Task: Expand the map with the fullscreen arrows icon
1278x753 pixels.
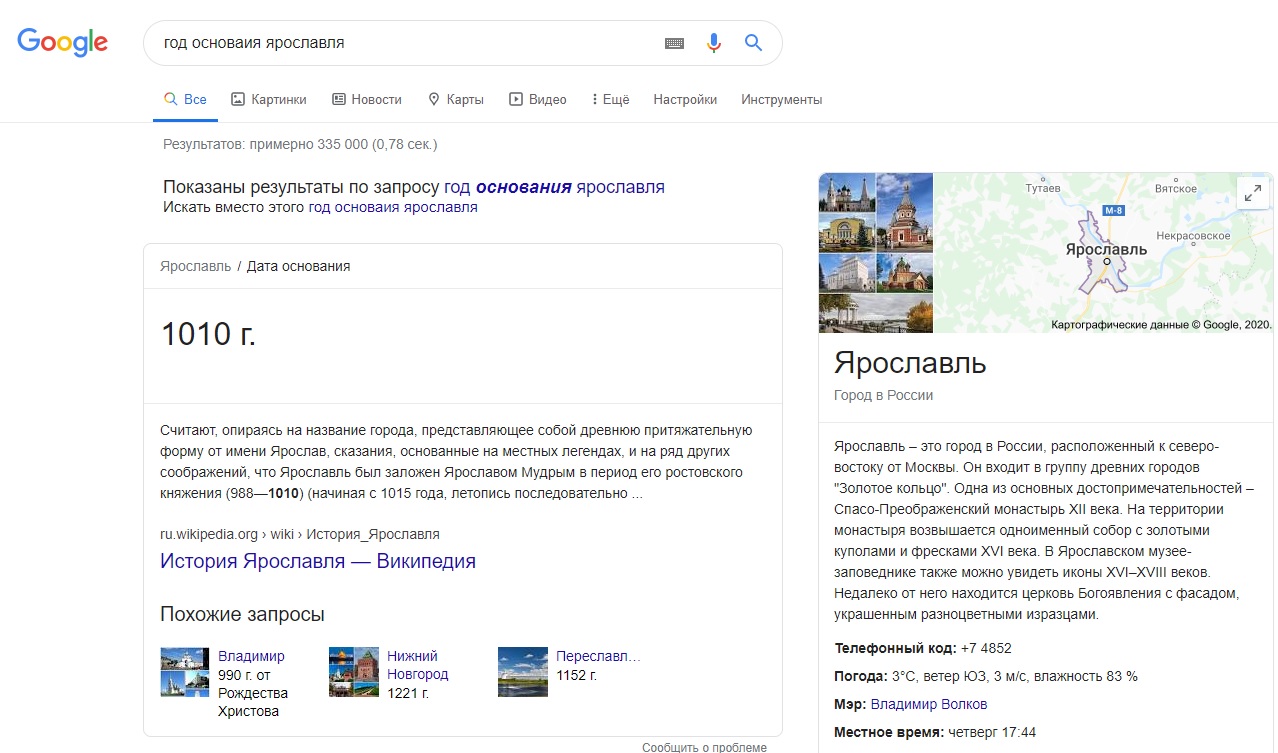Action: [1252, 193]
